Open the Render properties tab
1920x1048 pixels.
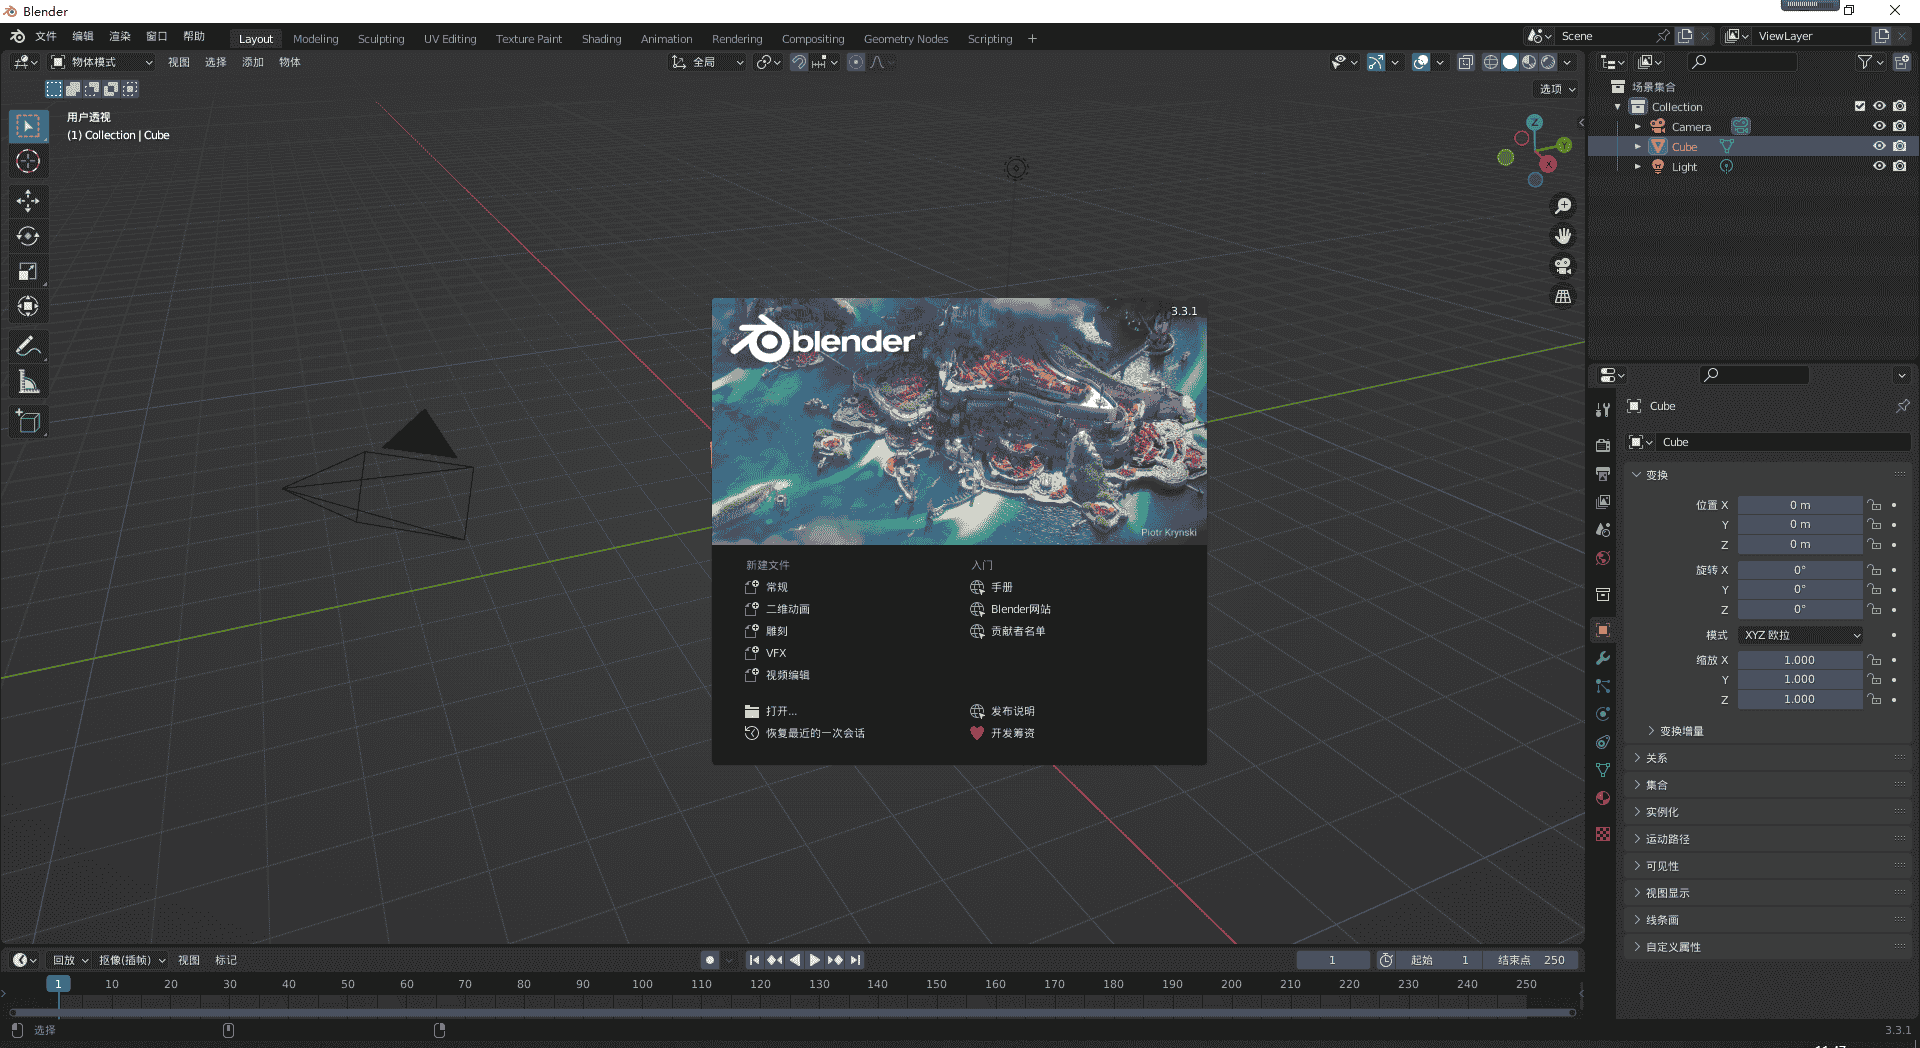coord(1603,445)
